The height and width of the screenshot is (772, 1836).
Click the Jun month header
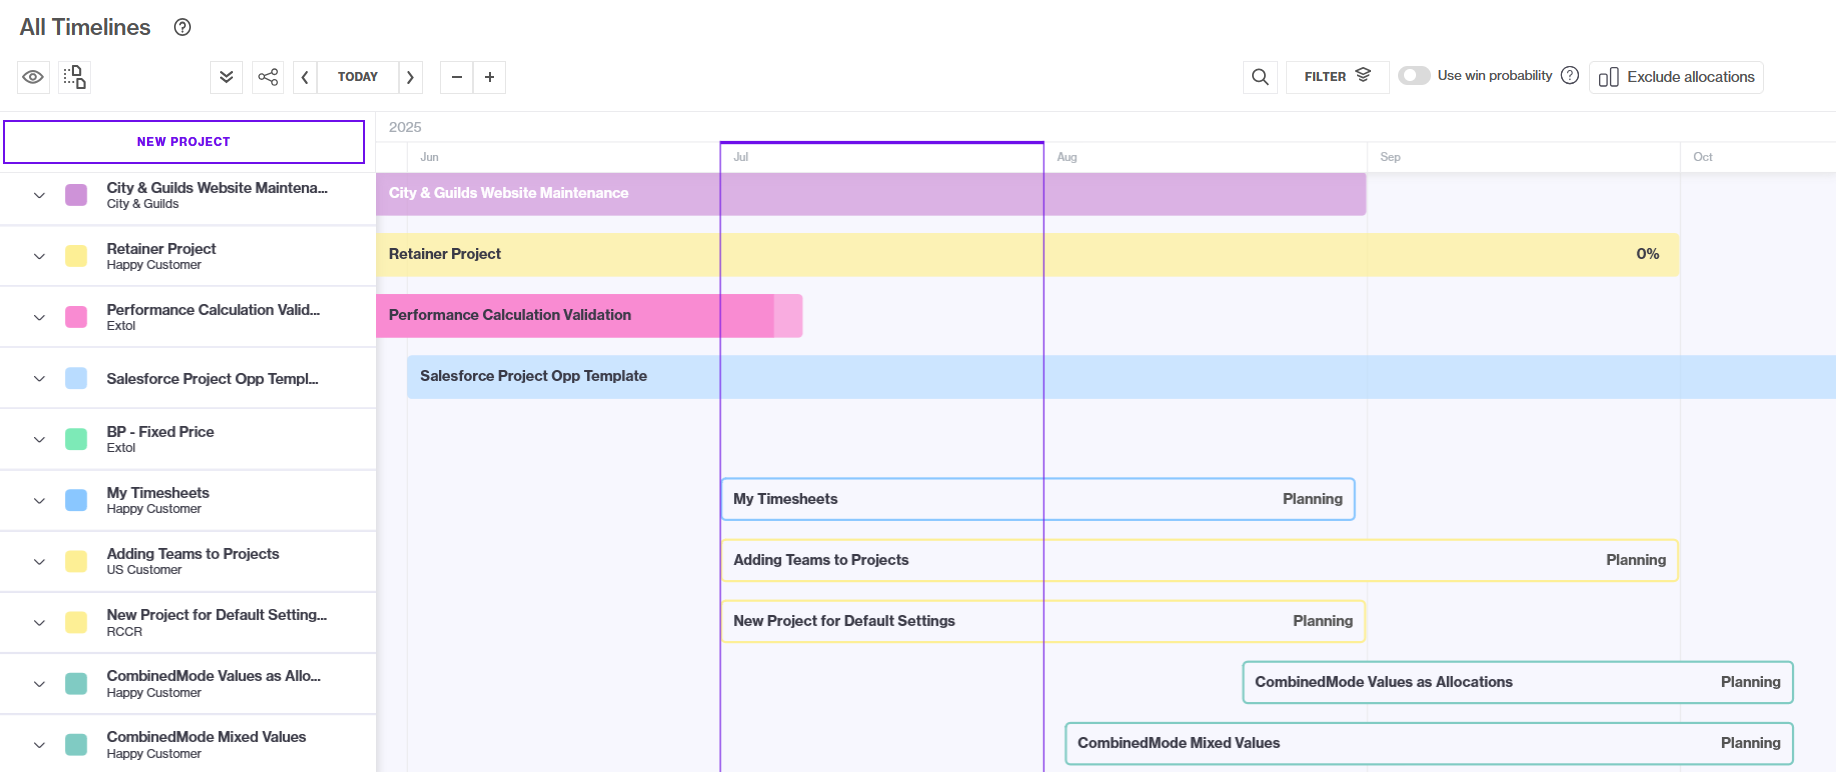[x=429, y=157]
